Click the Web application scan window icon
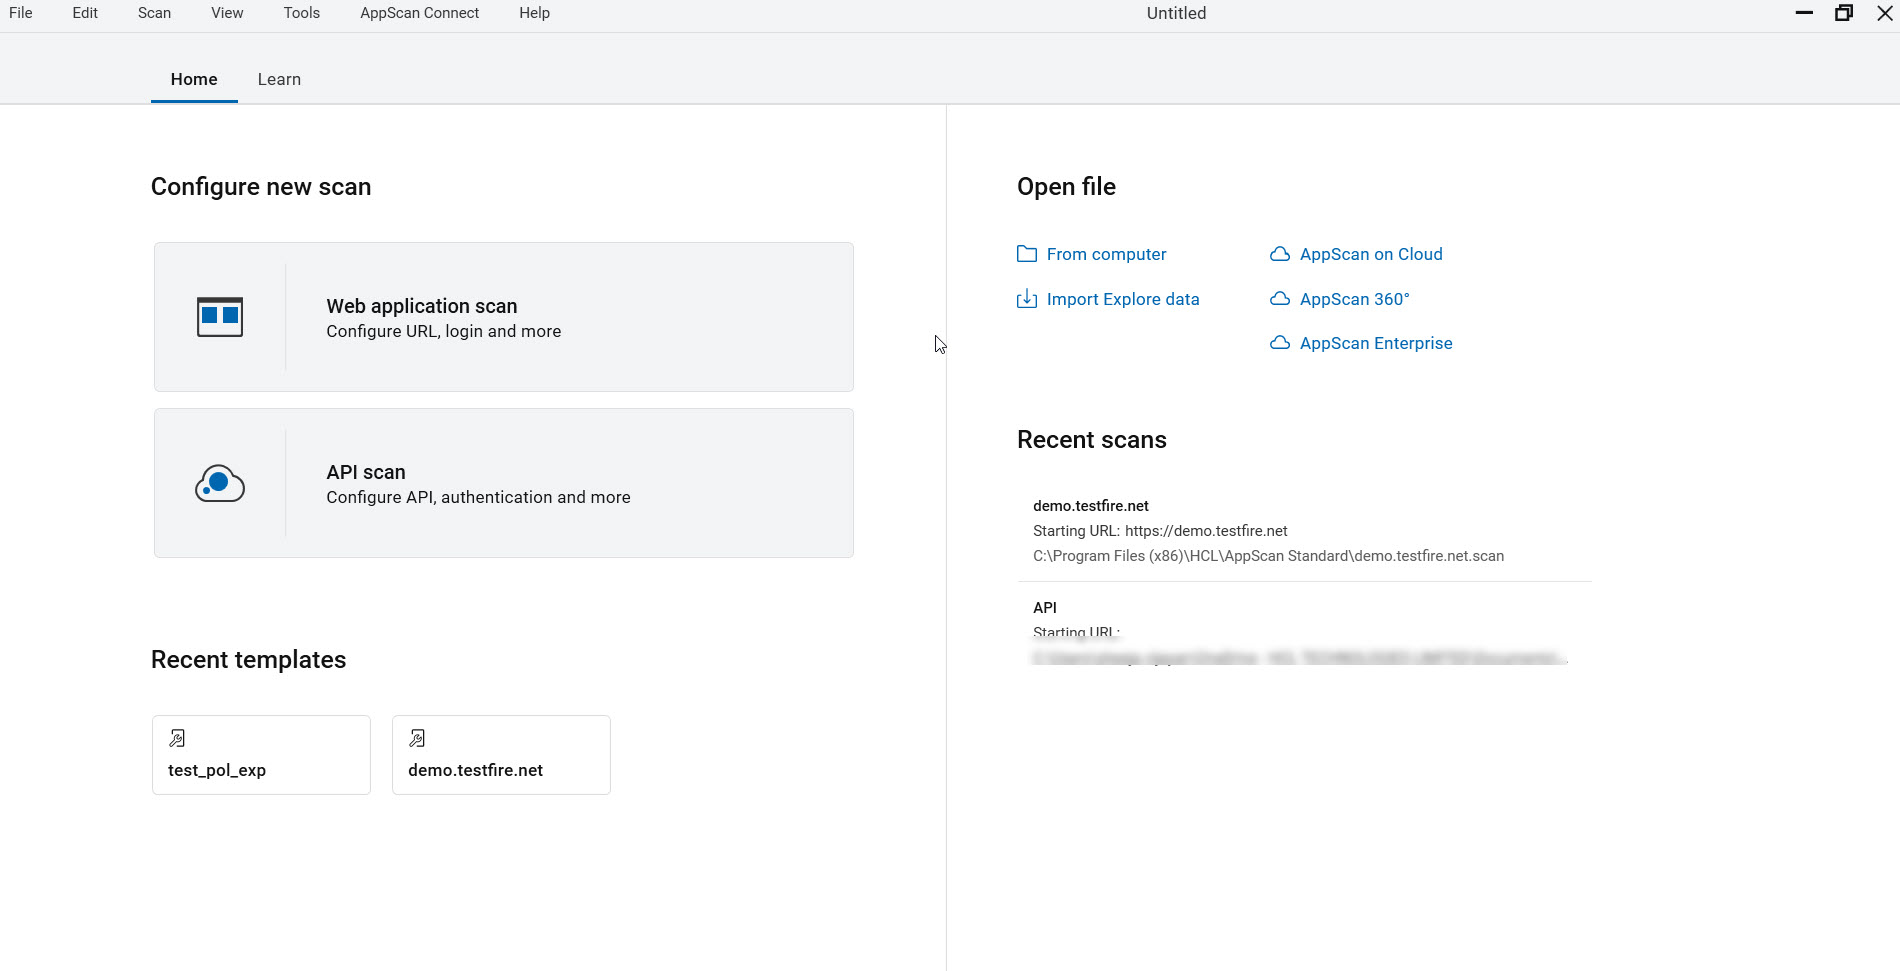The image size is (1900, 971). [x=220, y=317]
